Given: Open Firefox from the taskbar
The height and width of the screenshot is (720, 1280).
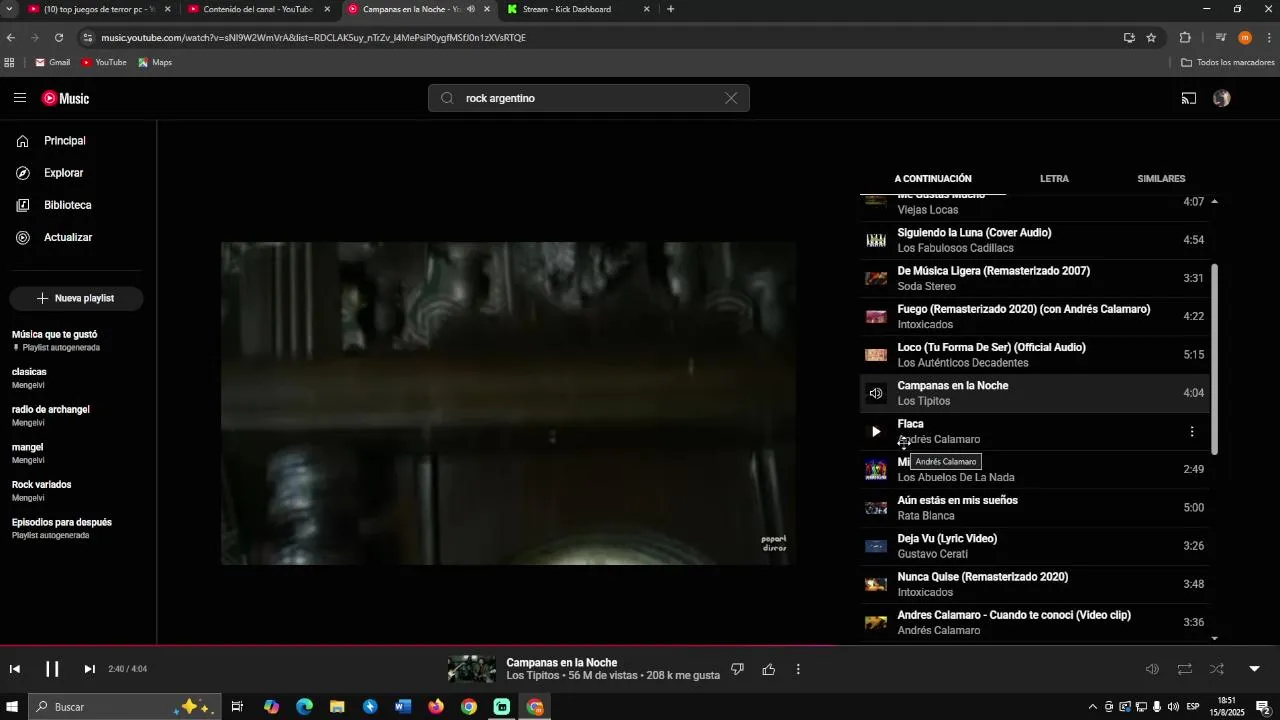Looking at the screenshot, I should click(436, 707).
